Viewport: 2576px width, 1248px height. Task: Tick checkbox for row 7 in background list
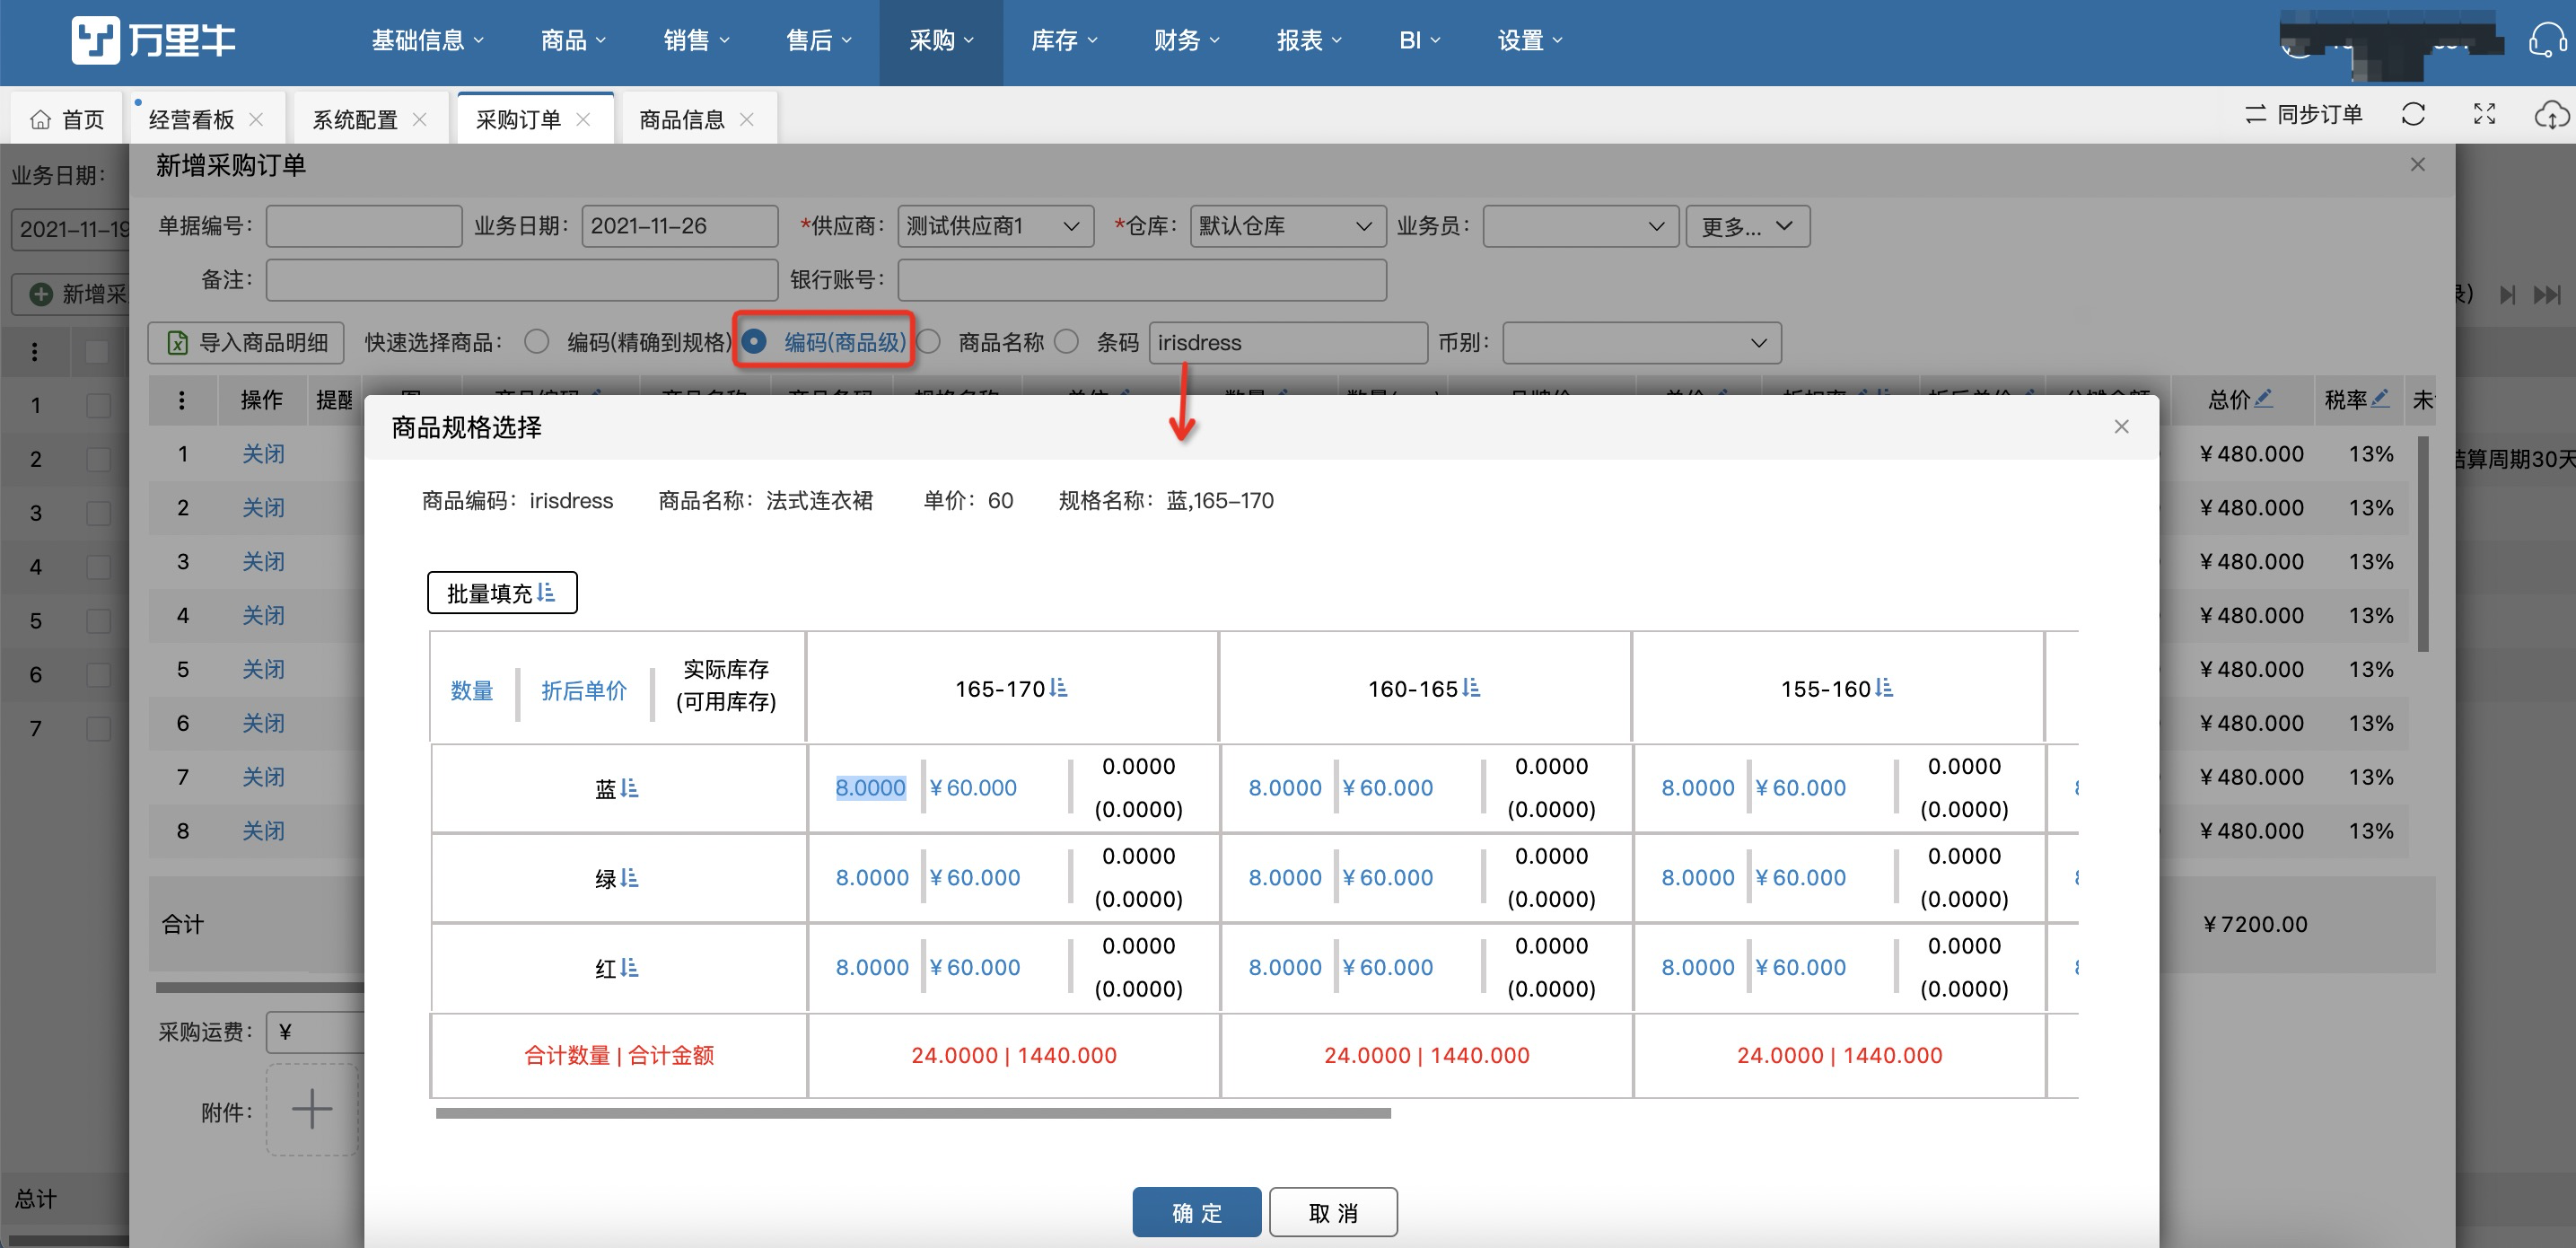coord(97,728)
